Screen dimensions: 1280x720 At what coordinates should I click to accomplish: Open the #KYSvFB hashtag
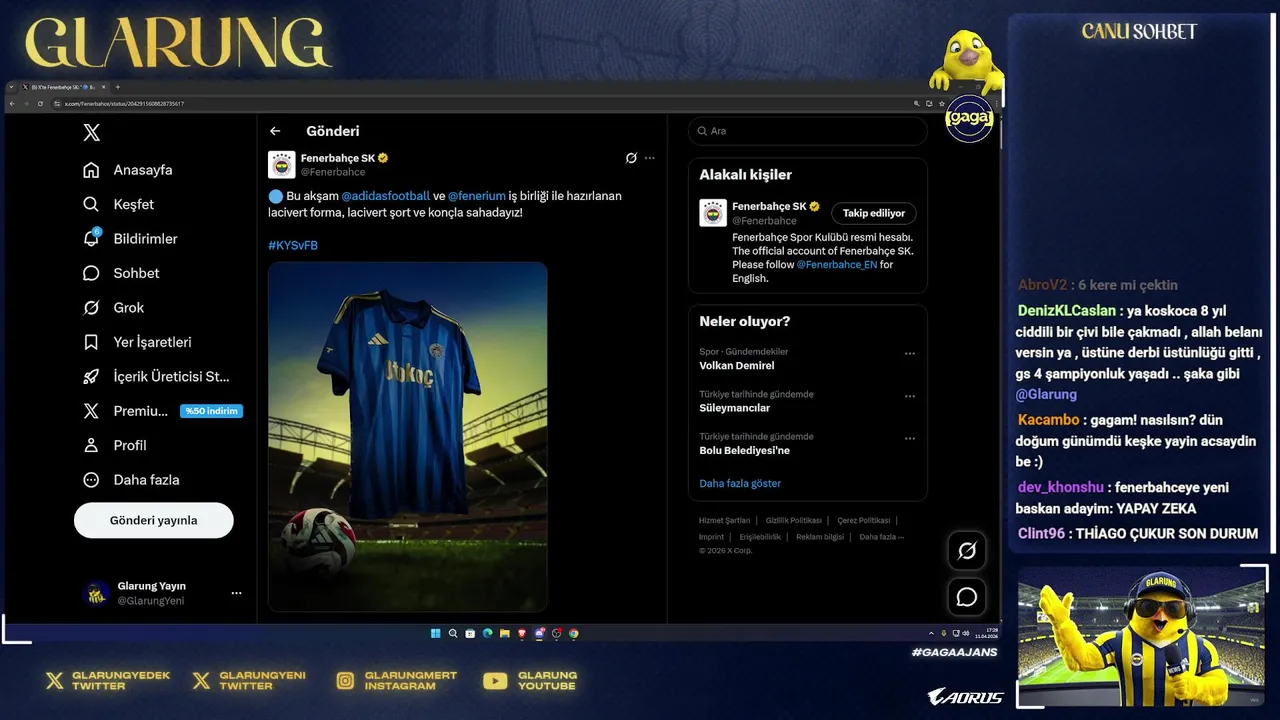(x=293, y=245)
